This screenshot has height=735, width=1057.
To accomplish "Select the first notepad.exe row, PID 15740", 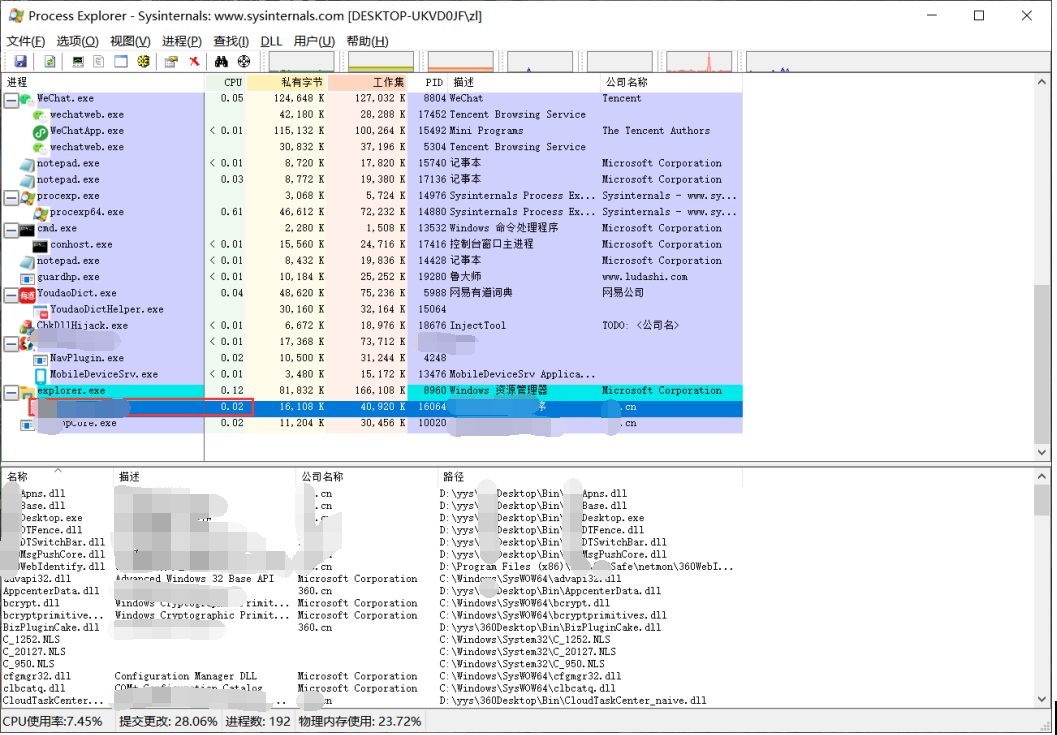I will (x=372, y=164).
